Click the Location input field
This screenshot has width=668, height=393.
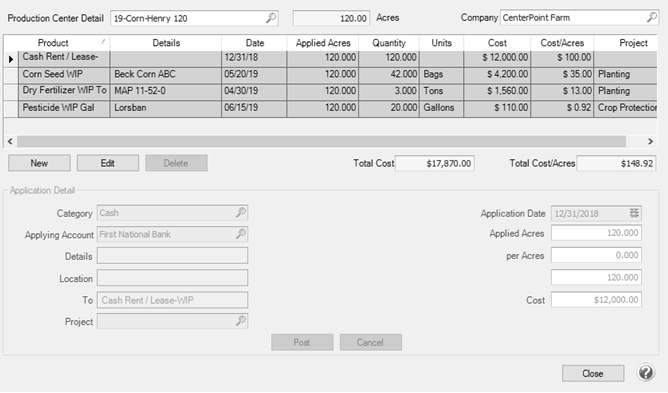click(x=172, y=278)
